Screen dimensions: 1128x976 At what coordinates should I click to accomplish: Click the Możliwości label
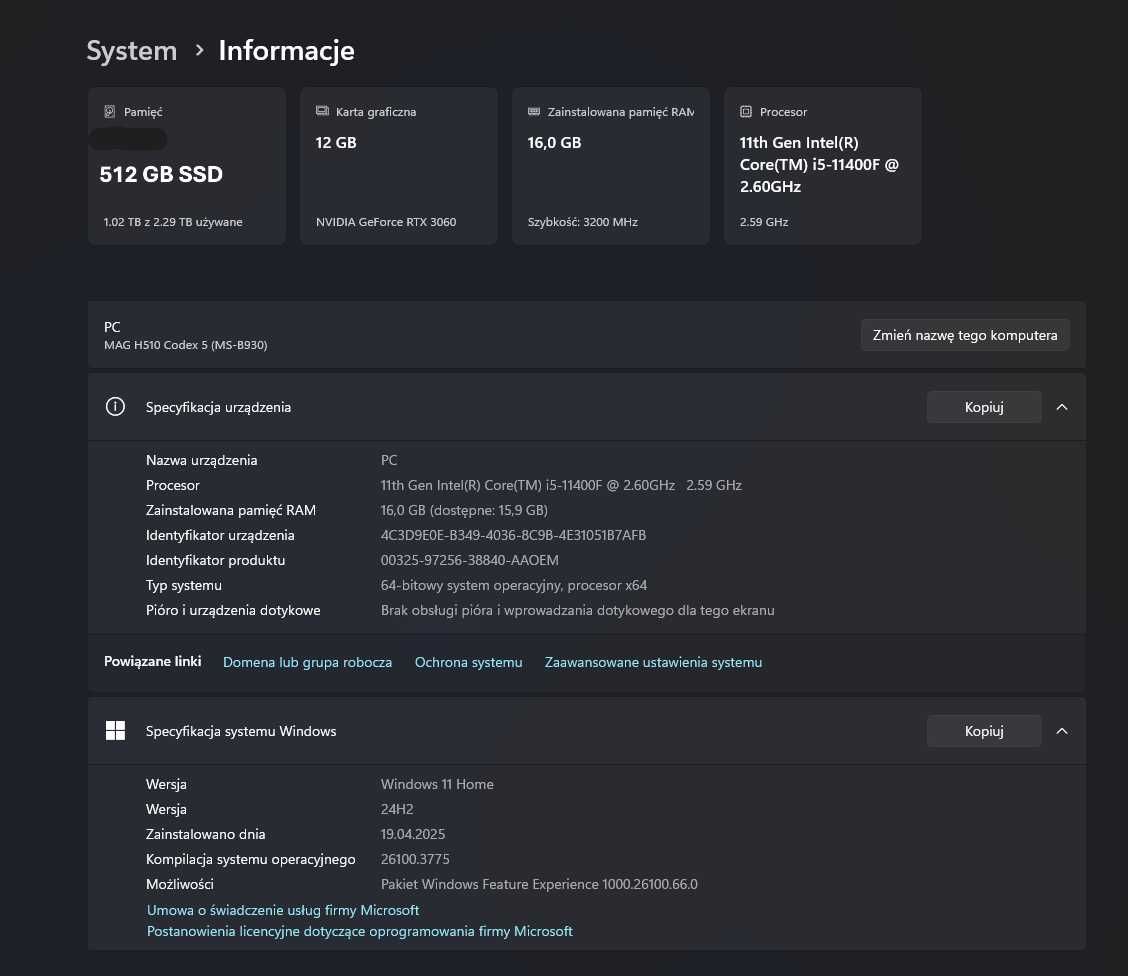pos(179,885)
